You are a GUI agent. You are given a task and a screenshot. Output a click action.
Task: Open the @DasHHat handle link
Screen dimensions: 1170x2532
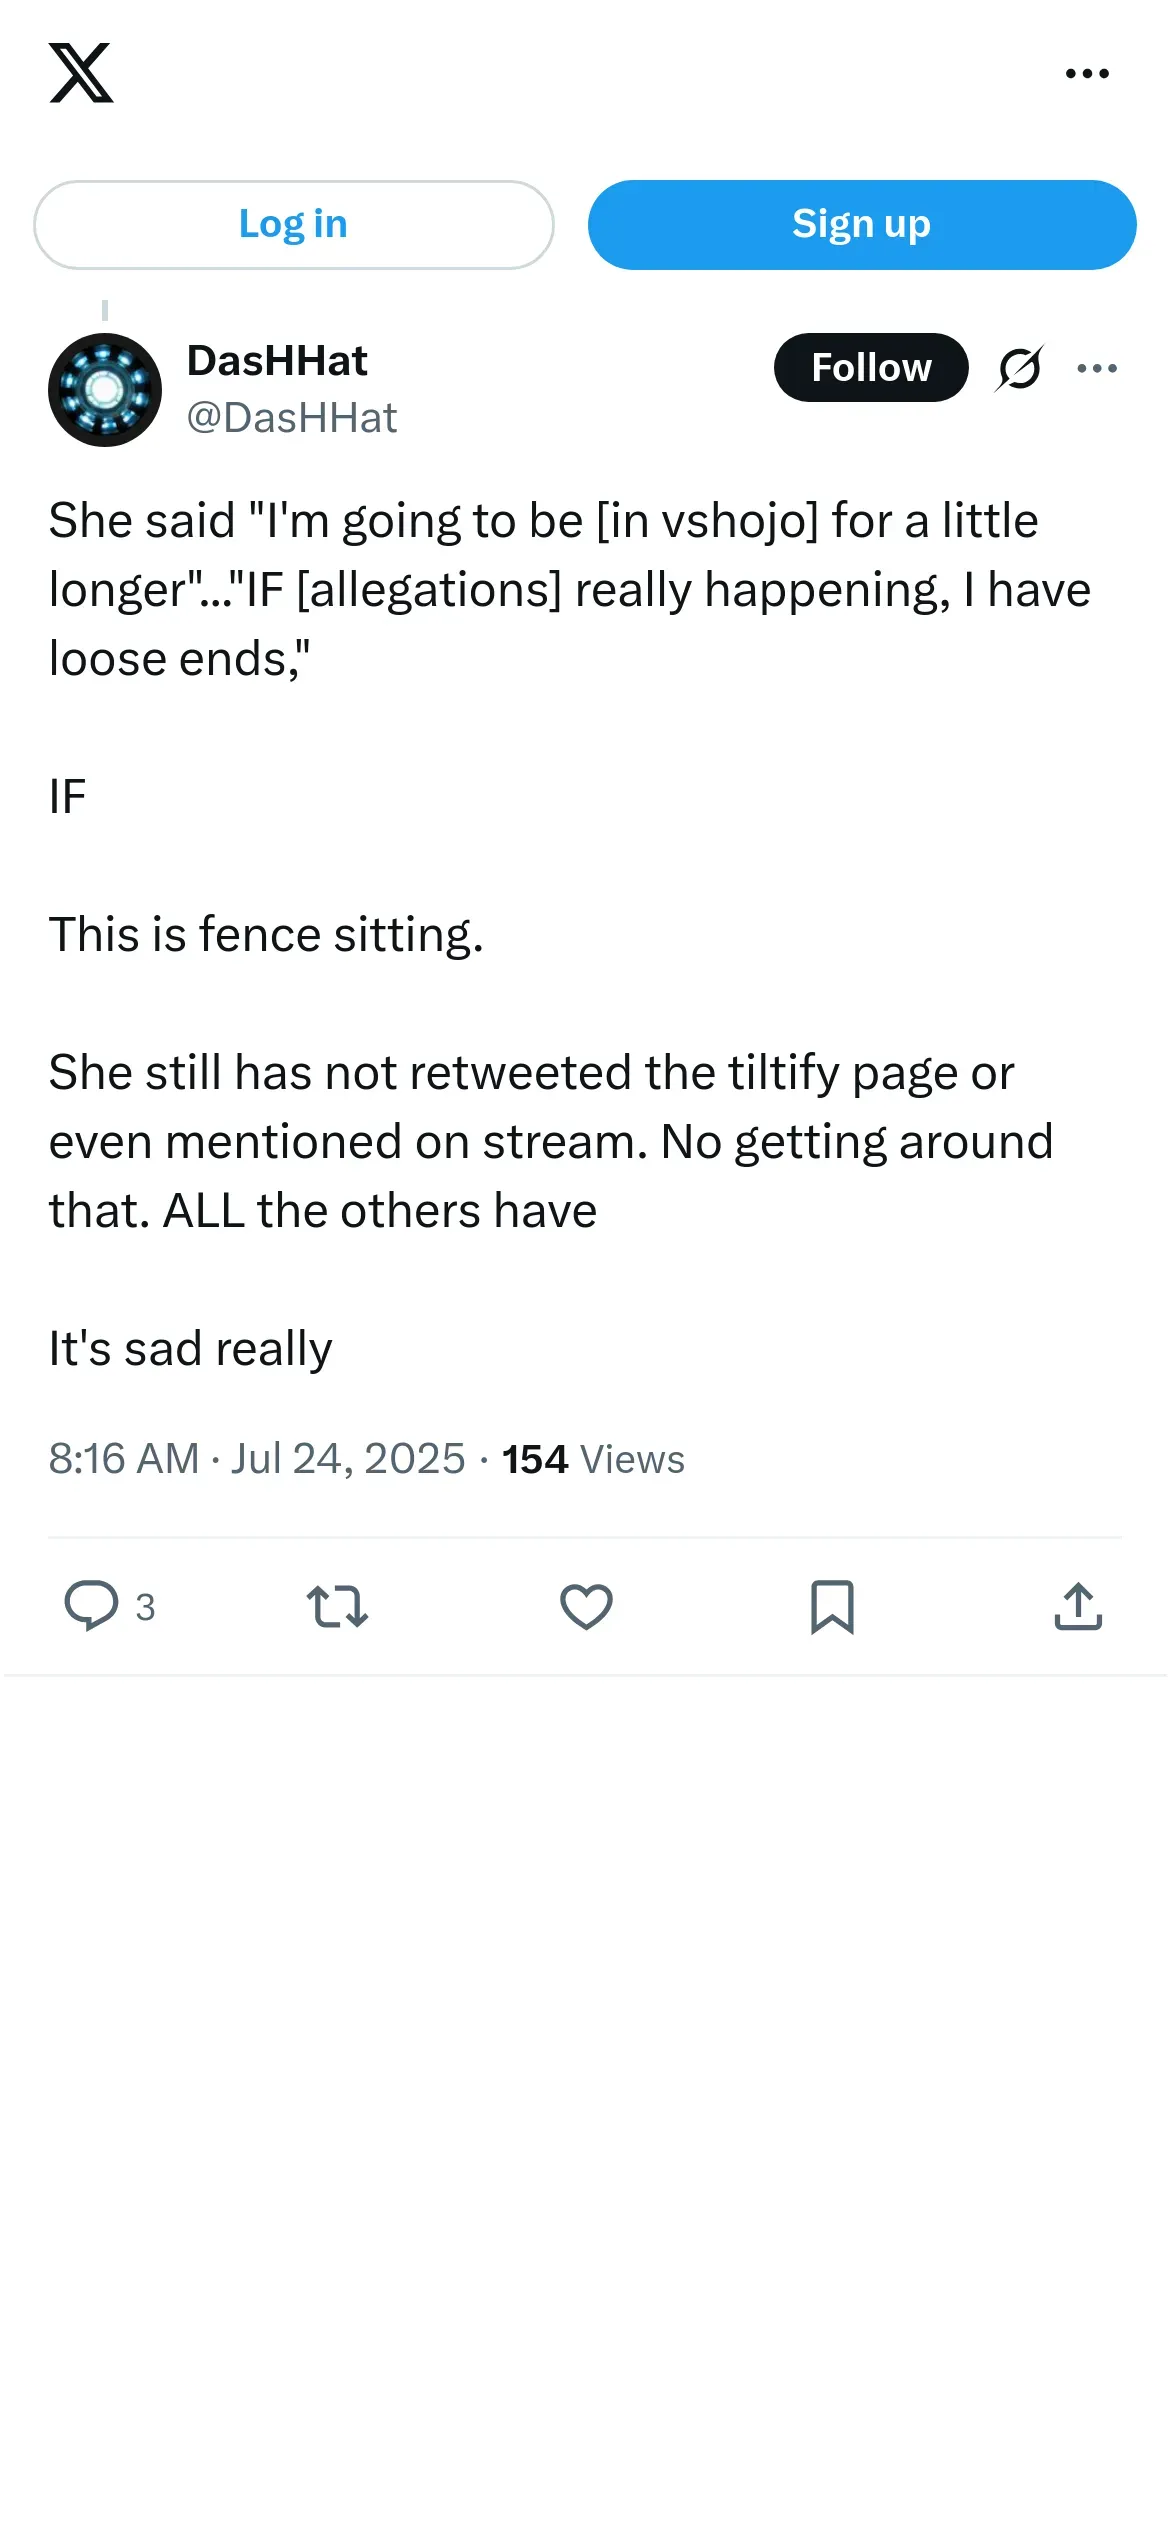(x=292, y=418)
